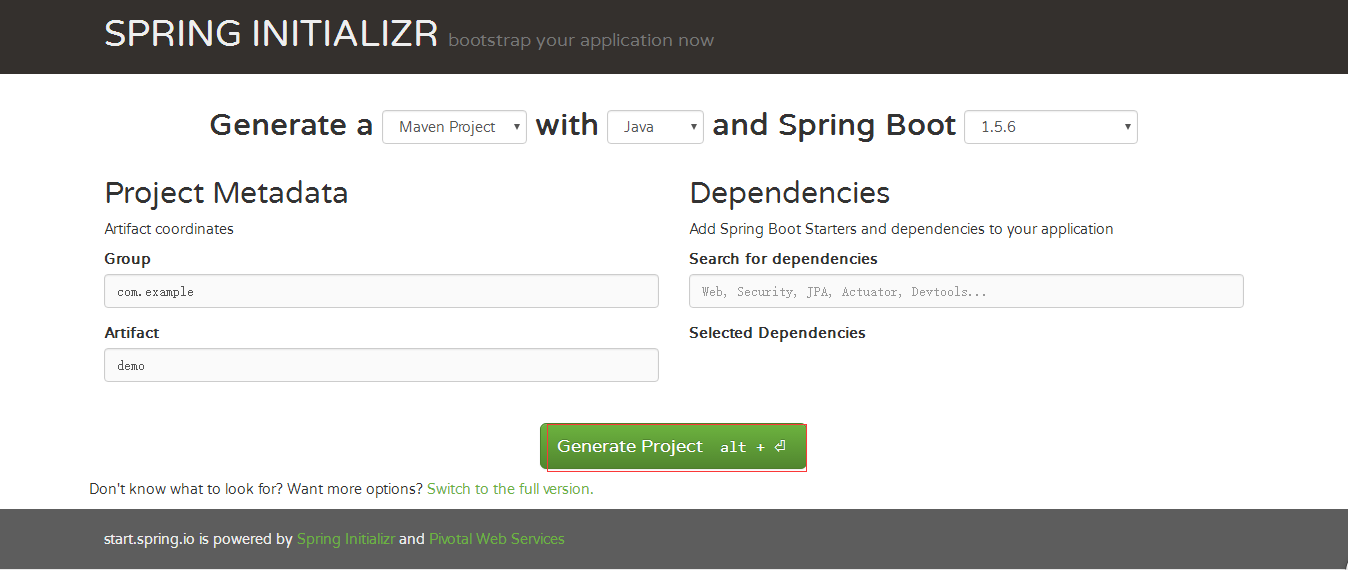
Task: Click the 'Artifact' field label
Action: point(131,333)
